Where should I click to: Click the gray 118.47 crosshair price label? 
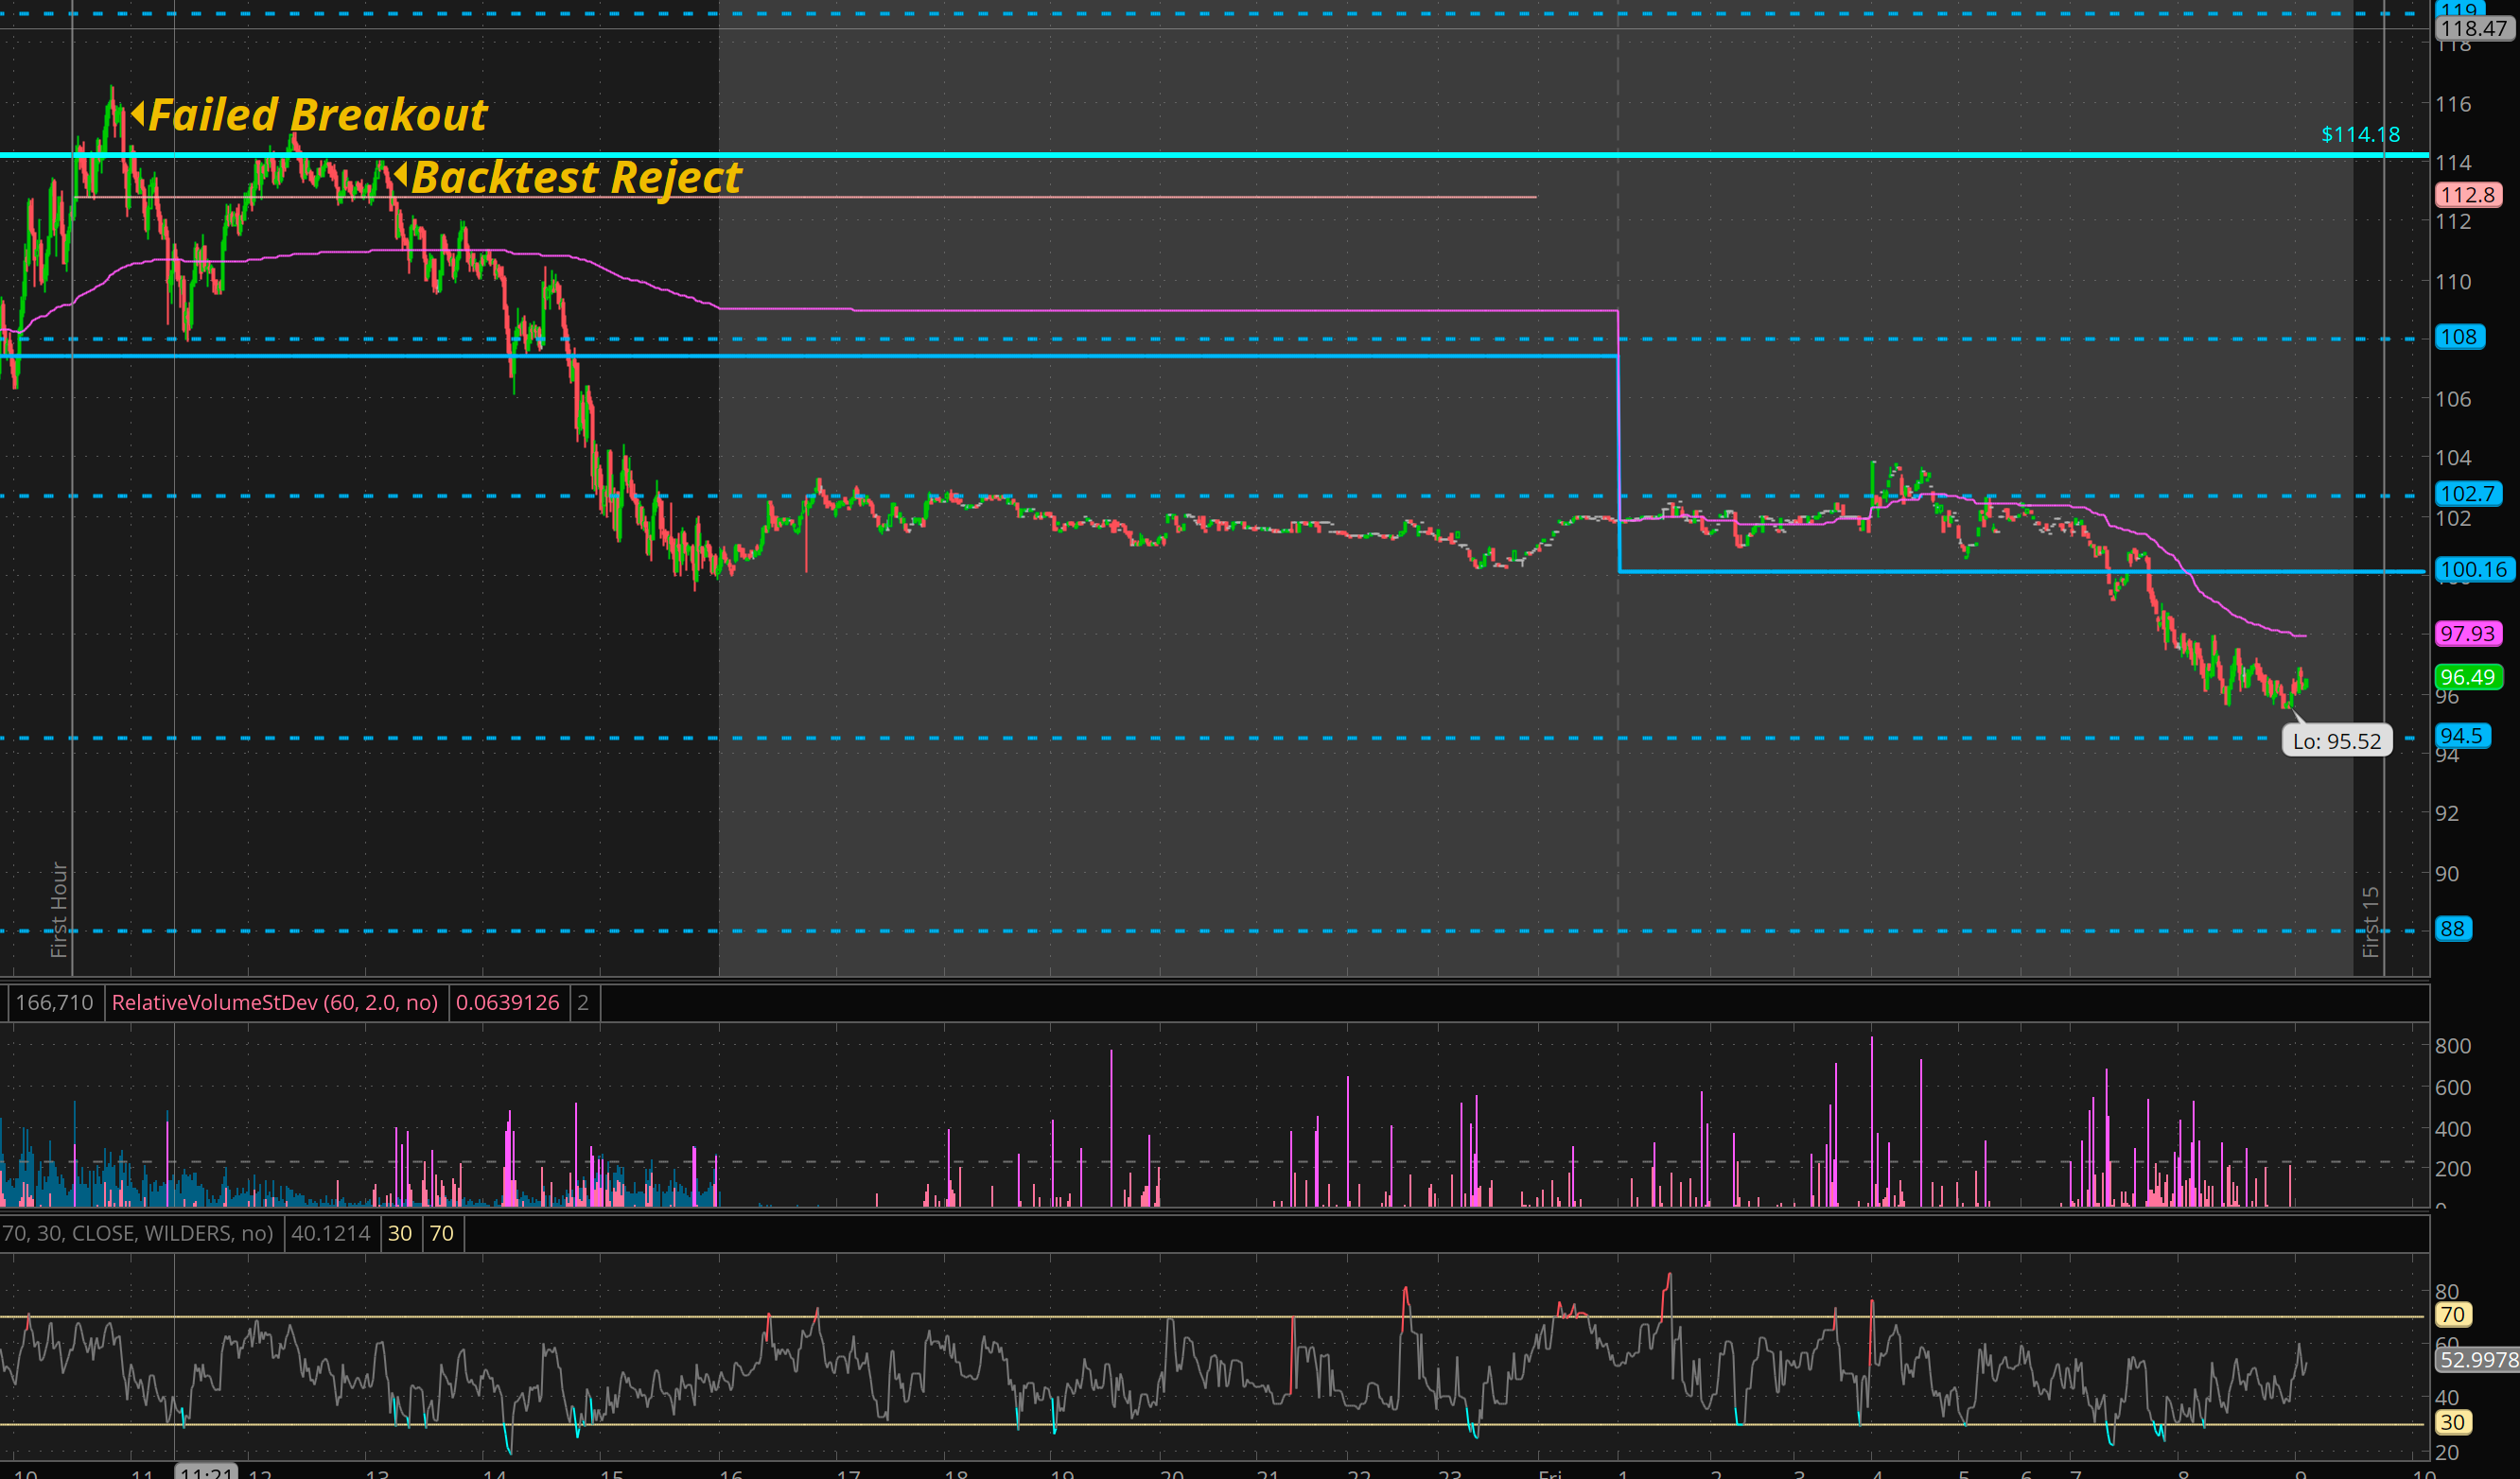point(2473,29)
